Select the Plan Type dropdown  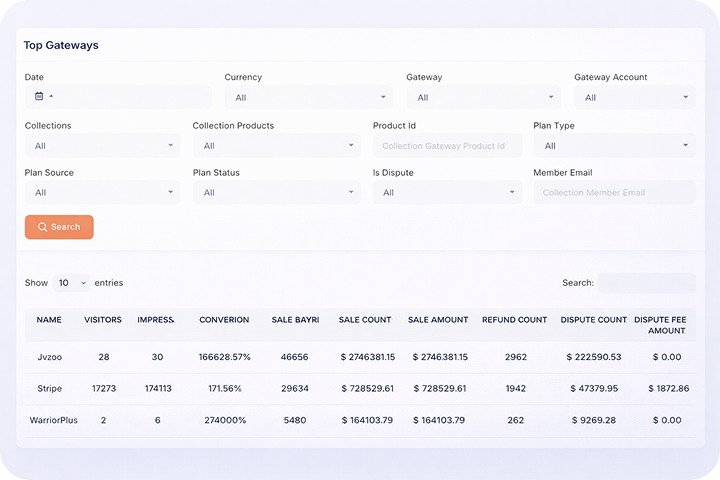[614, 146]
